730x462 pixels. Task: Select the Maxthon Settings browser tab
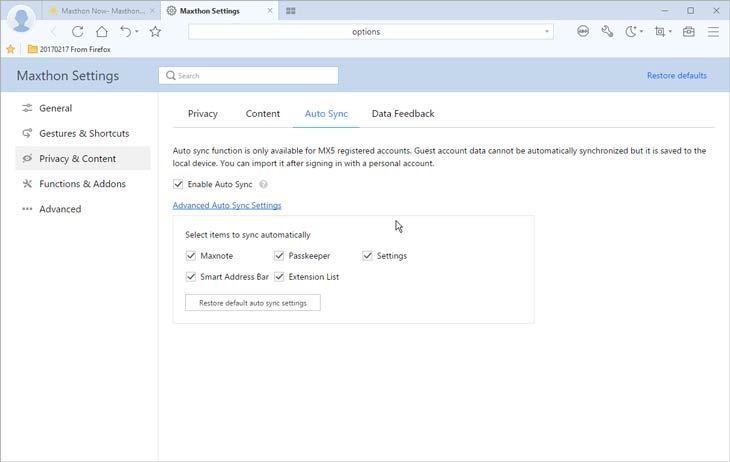click(219, 11)
